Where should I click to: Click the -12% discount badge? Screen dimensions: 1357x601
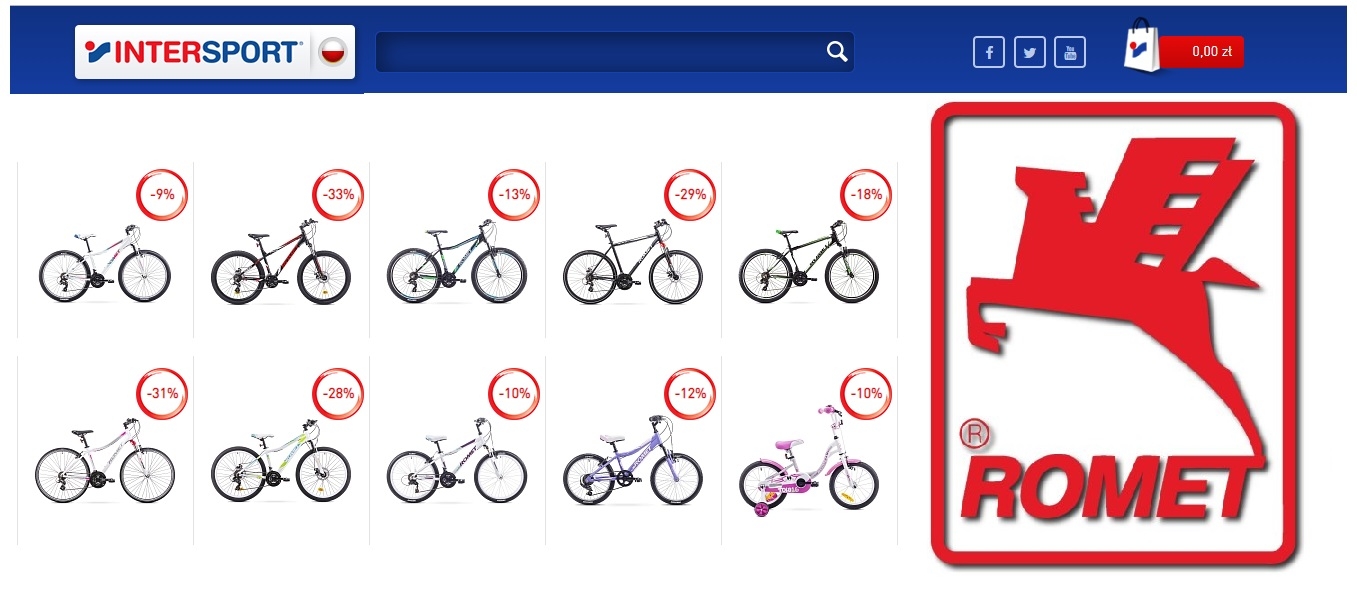click(690, 394)
